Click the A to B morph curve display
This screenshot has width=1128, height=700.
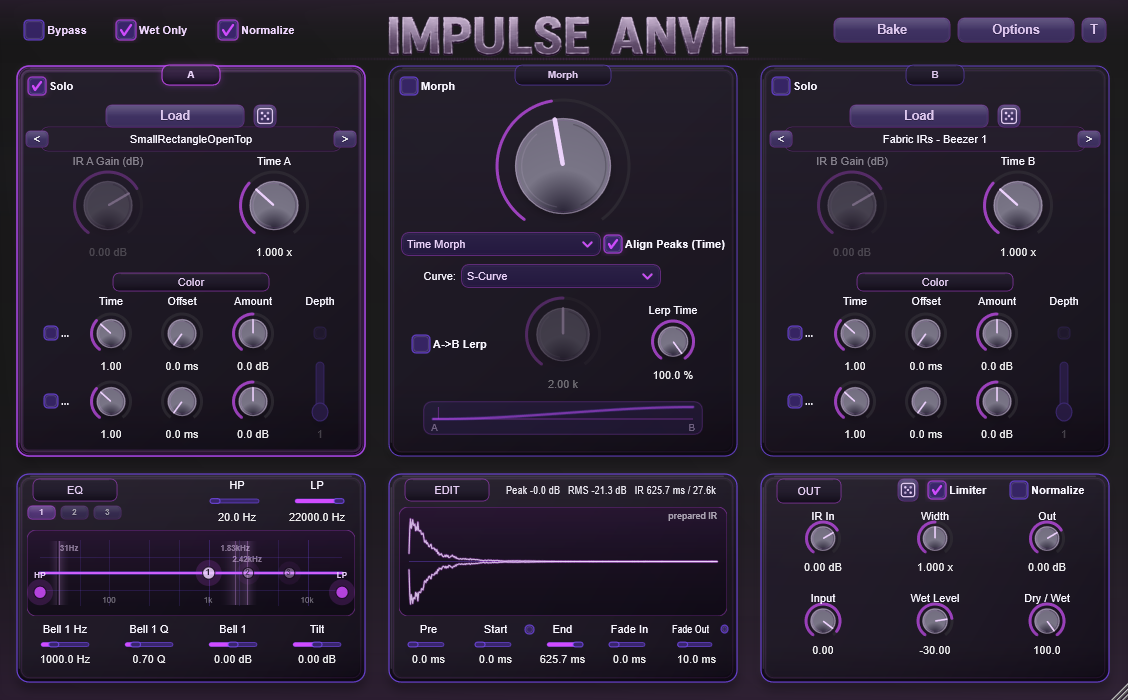click(x=563, y=418)
